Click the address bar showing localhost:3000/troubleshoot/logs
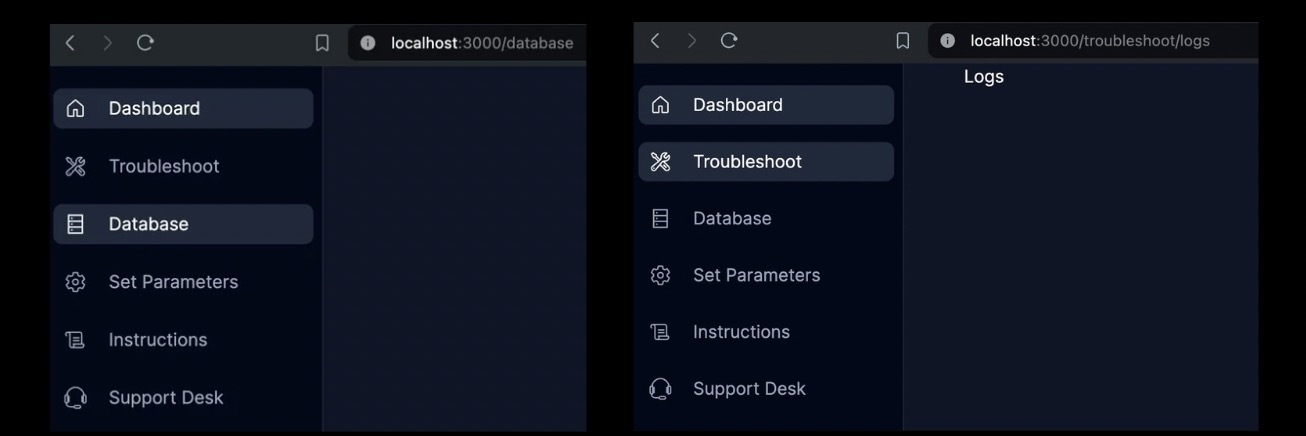This screenshot has width=1306, height=436. pyautogui.click(x=1090, y=41)
